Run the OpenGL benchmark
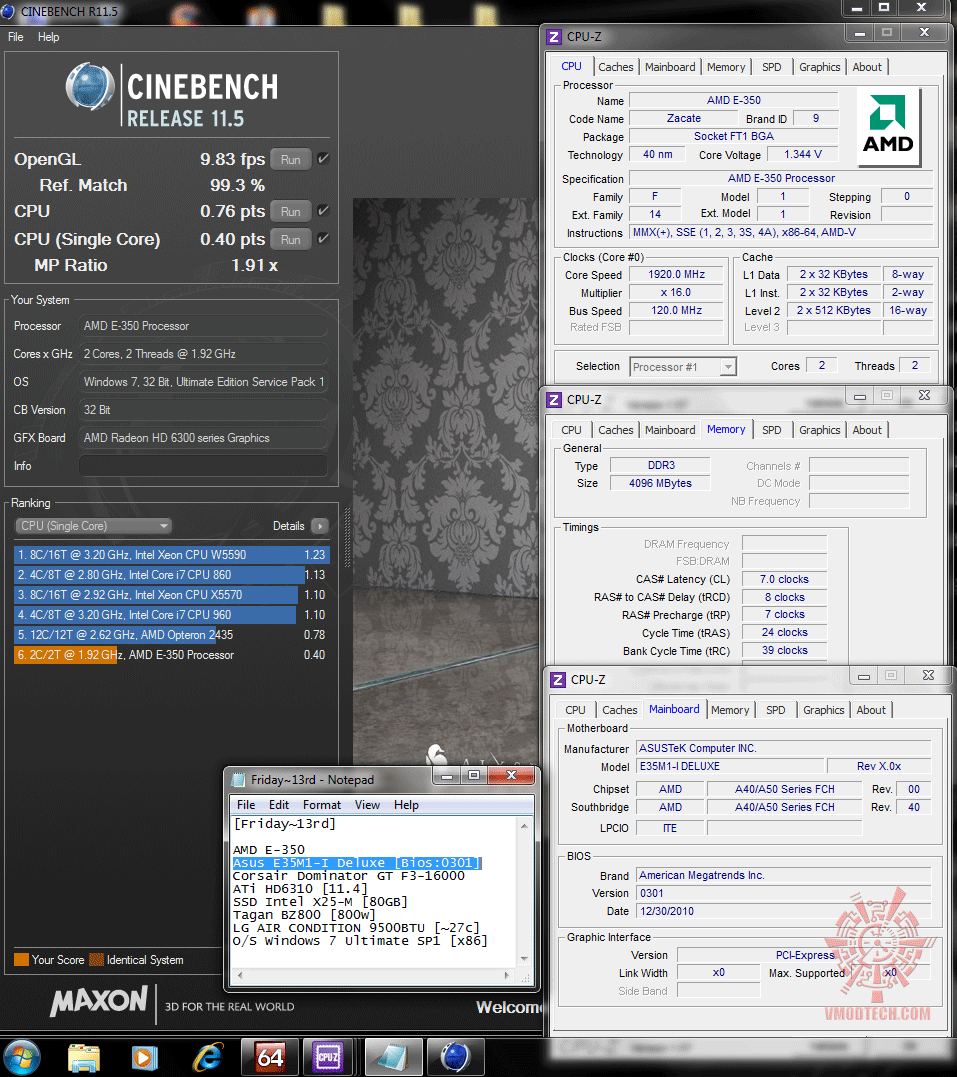The image size is (957, 1077). pos(291,159)
